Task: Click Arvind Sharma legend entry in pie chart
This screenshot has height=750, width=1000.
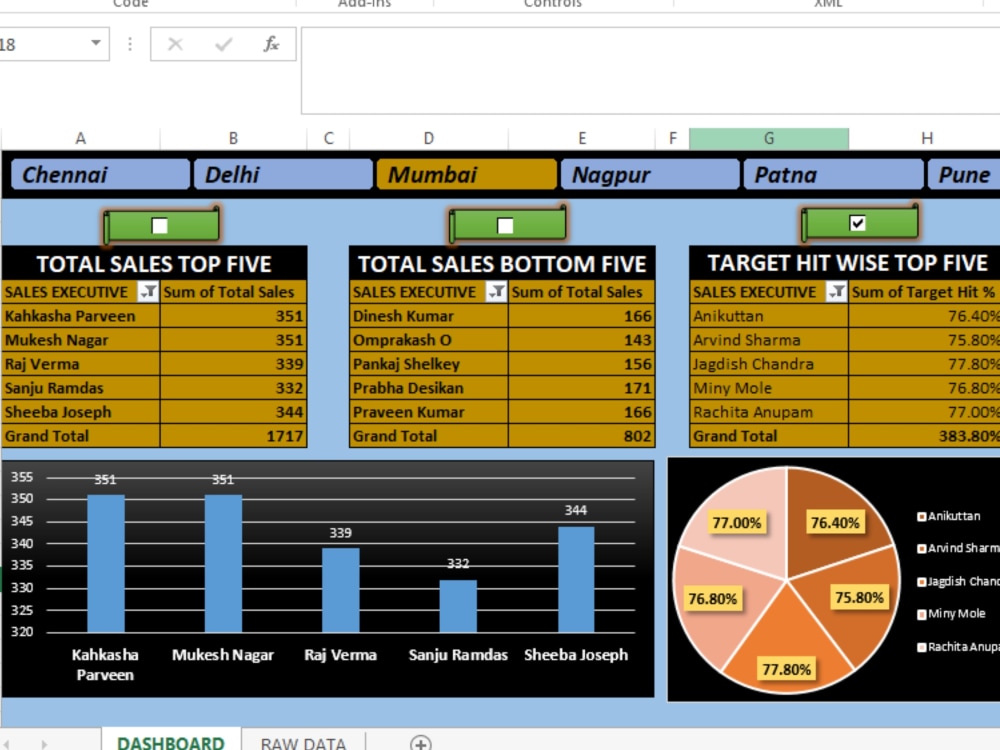Action: click(958, 548)
